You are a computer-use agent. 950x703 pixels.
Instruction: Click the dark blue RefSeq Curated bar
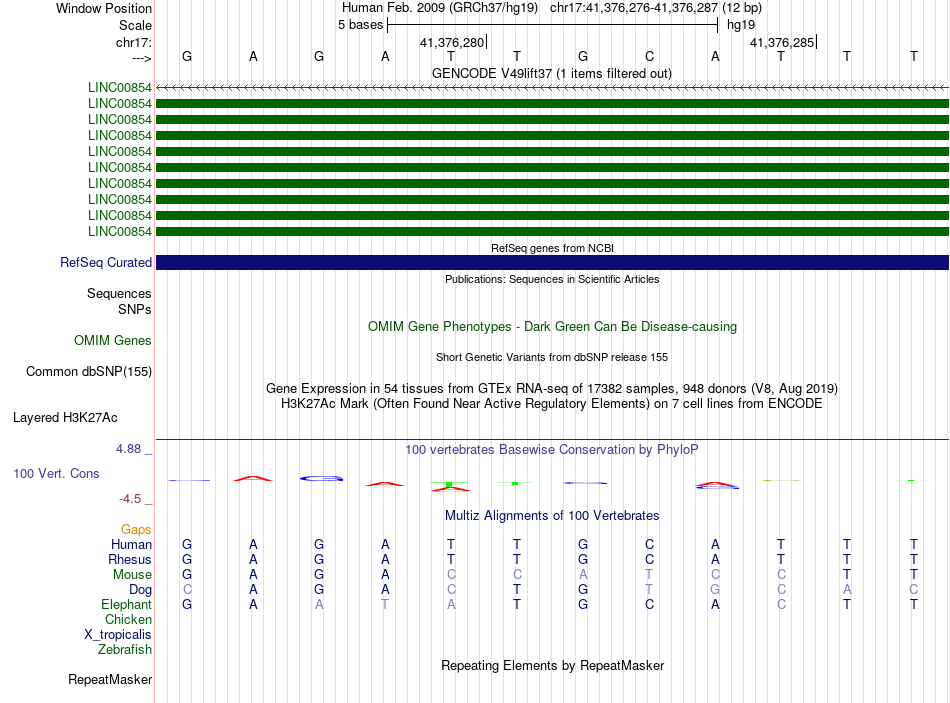pyautogui.click(x=552, y=262)
